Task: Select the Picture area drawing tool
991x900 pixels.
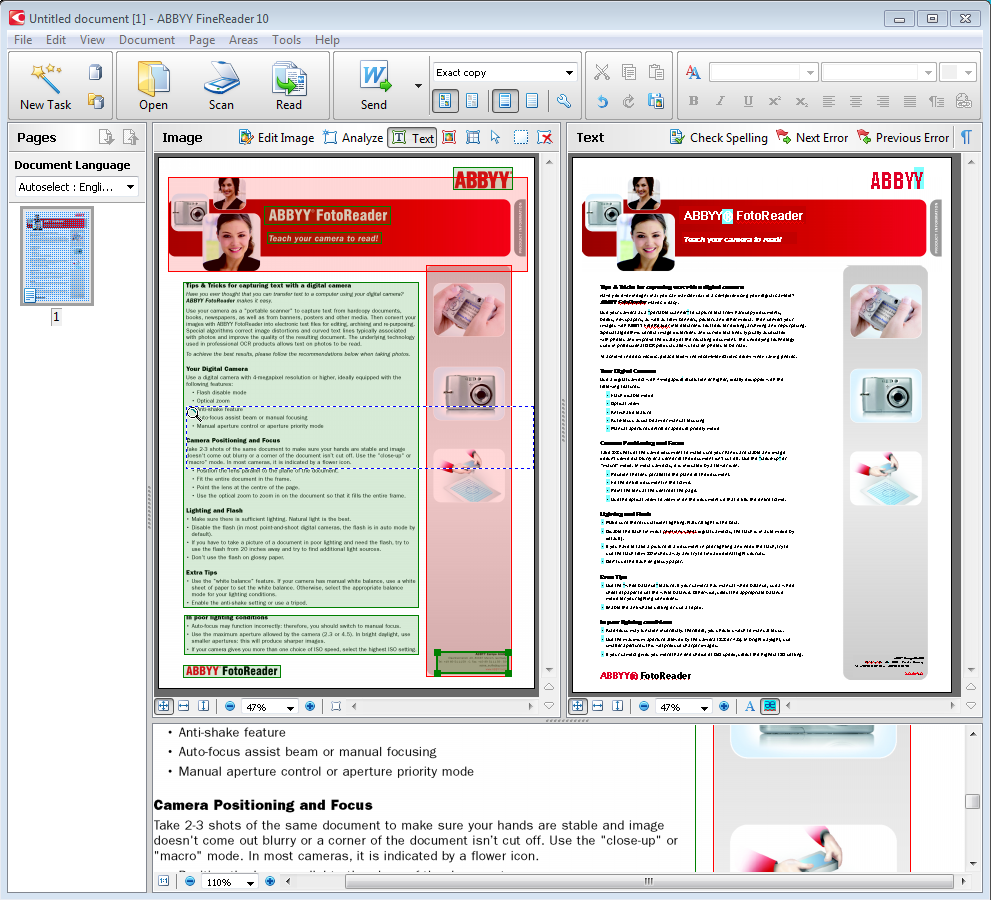Action: click(x=449, y=137)
